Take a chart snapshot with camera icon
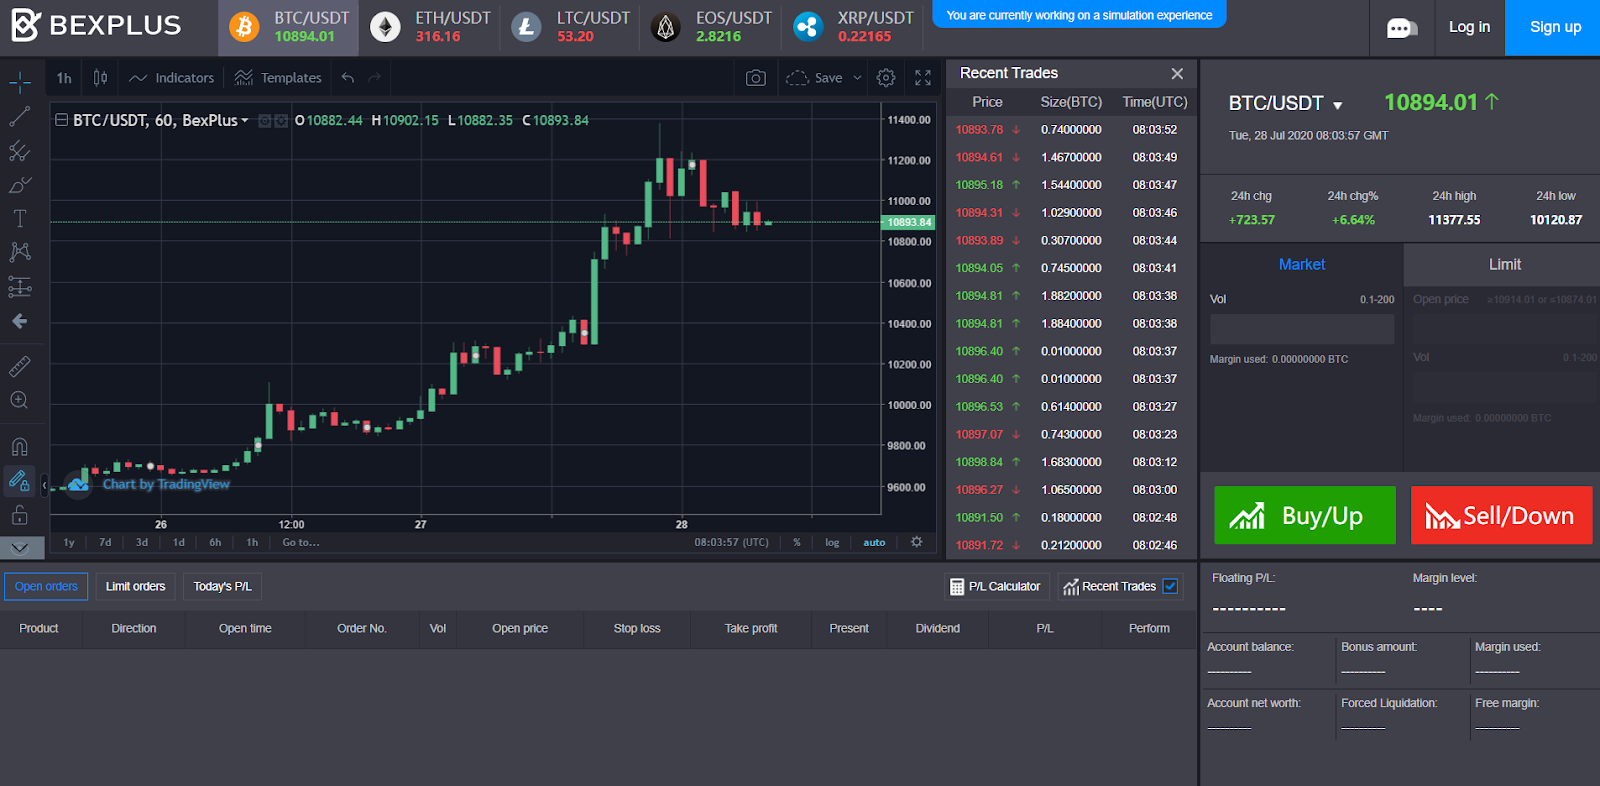Screen dimensions: 1600x786 tap(756, 78)
